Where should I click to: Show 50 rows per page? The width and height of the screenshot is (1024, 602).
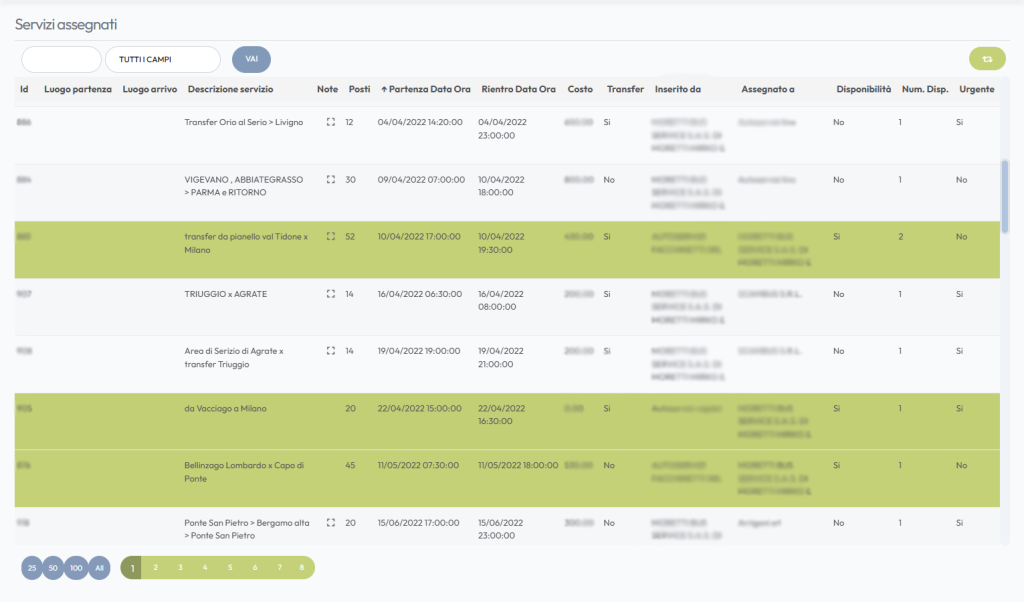pyautogui.click(x=53, y=568)
